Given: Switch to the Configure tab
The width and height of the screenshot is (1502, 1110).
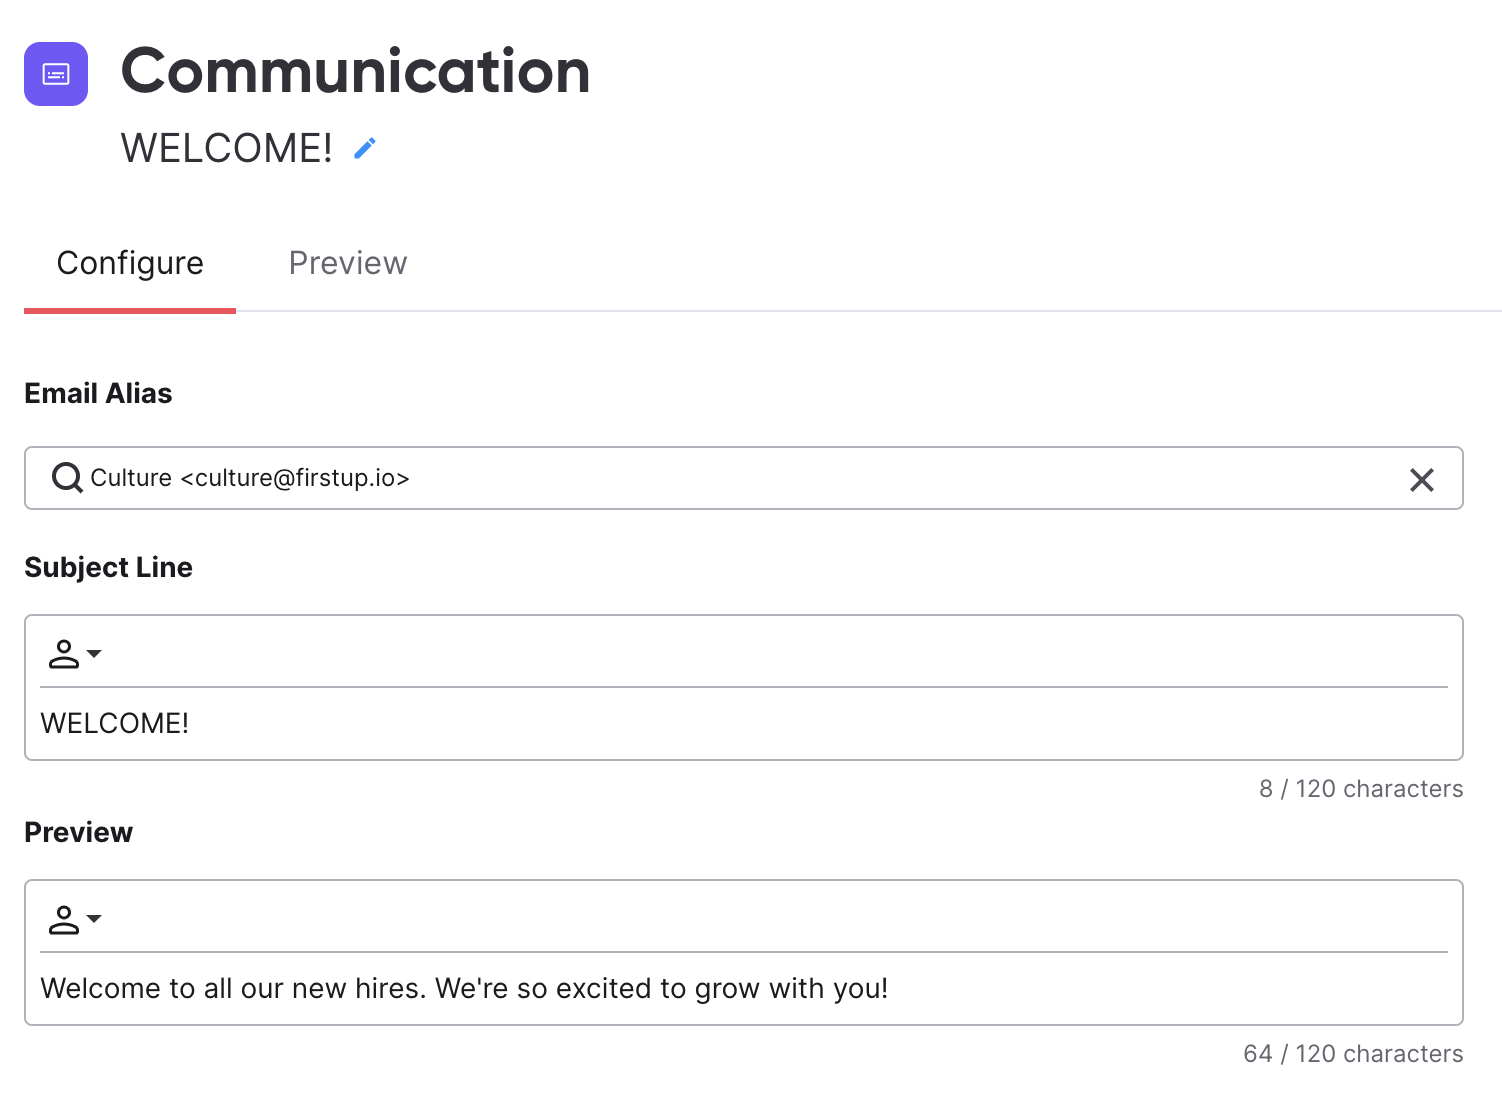Looking at the screenshot, I should tap(130, 263).
